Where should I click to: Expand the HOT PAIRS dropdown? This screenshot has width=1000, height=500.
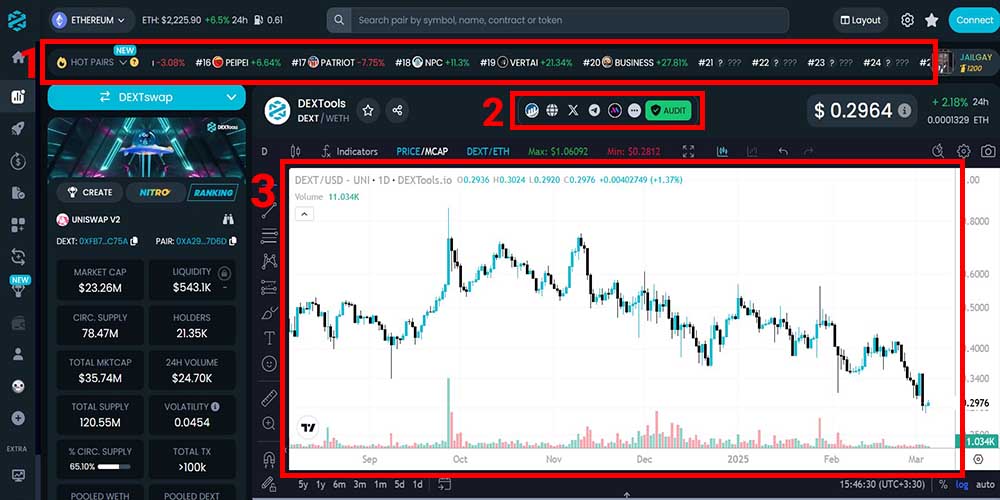[124, 62]
